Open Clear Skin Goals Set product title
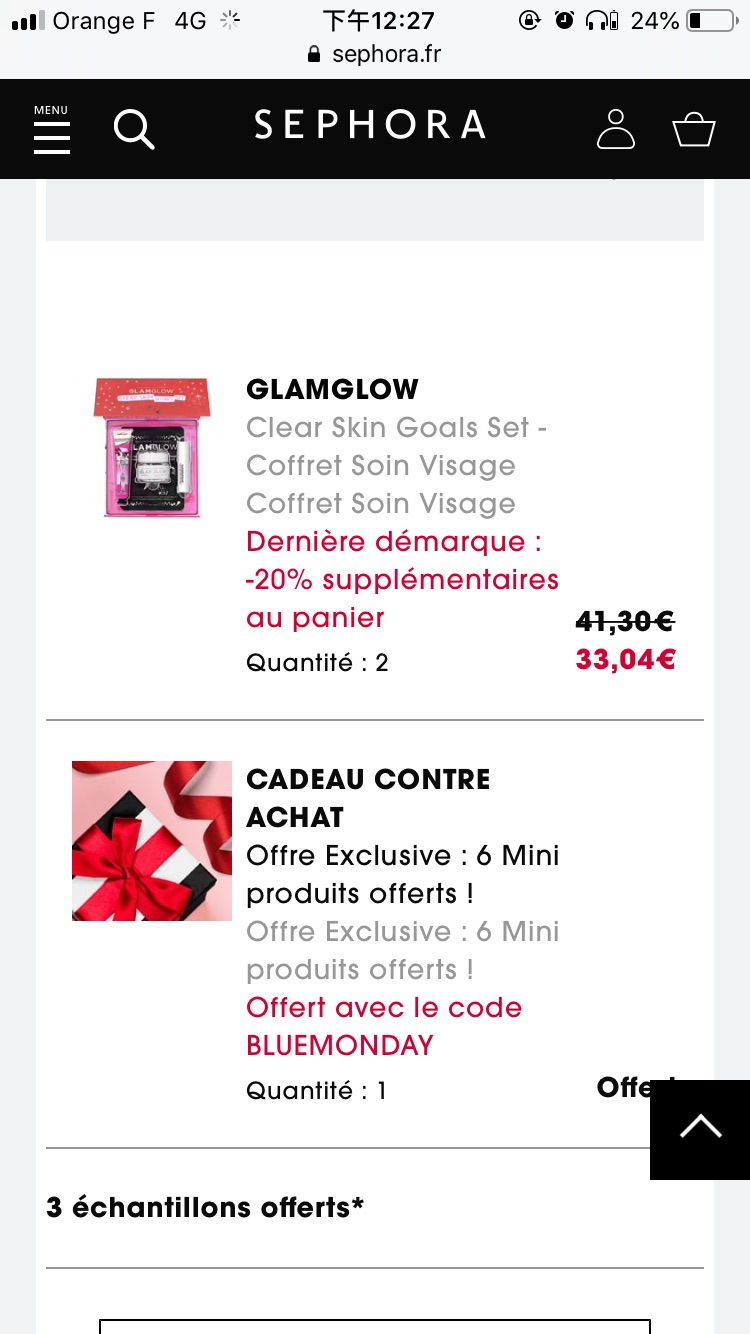This screenshot has height=1334, width=750. pos(396,447)
